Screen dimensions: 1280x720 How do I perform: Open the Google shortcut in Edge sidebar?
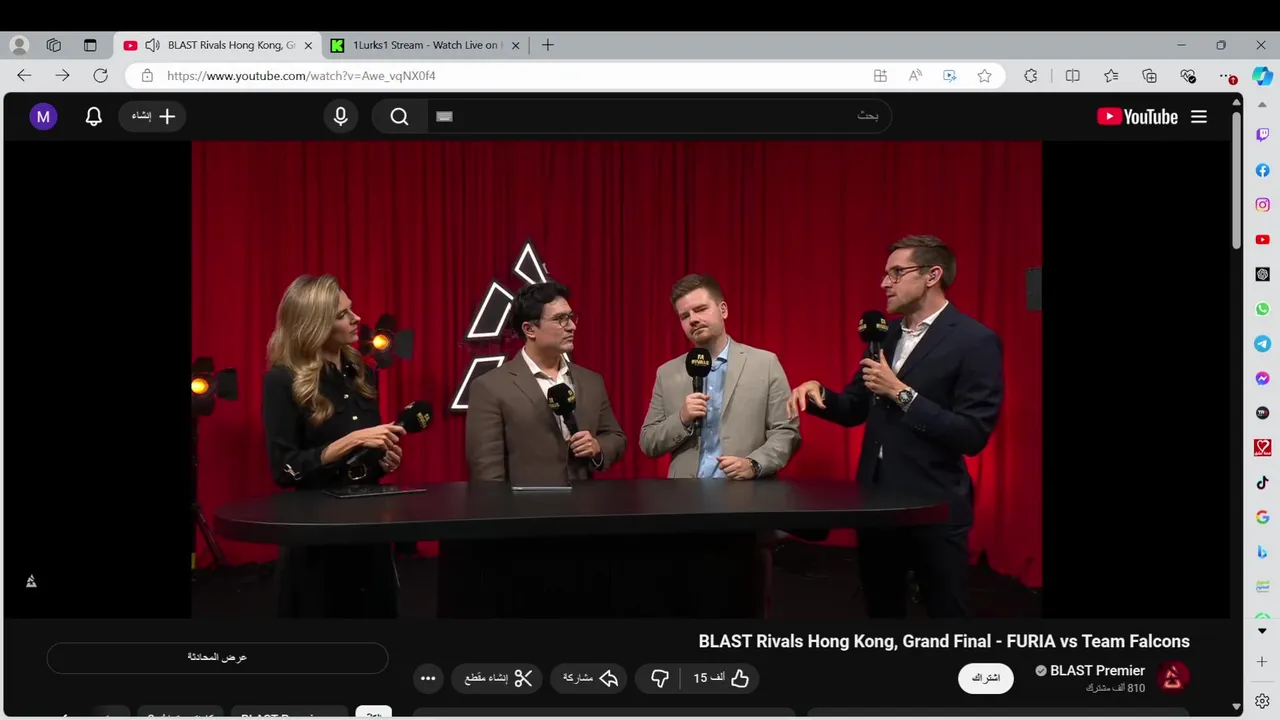click(x=1262, y=517)
